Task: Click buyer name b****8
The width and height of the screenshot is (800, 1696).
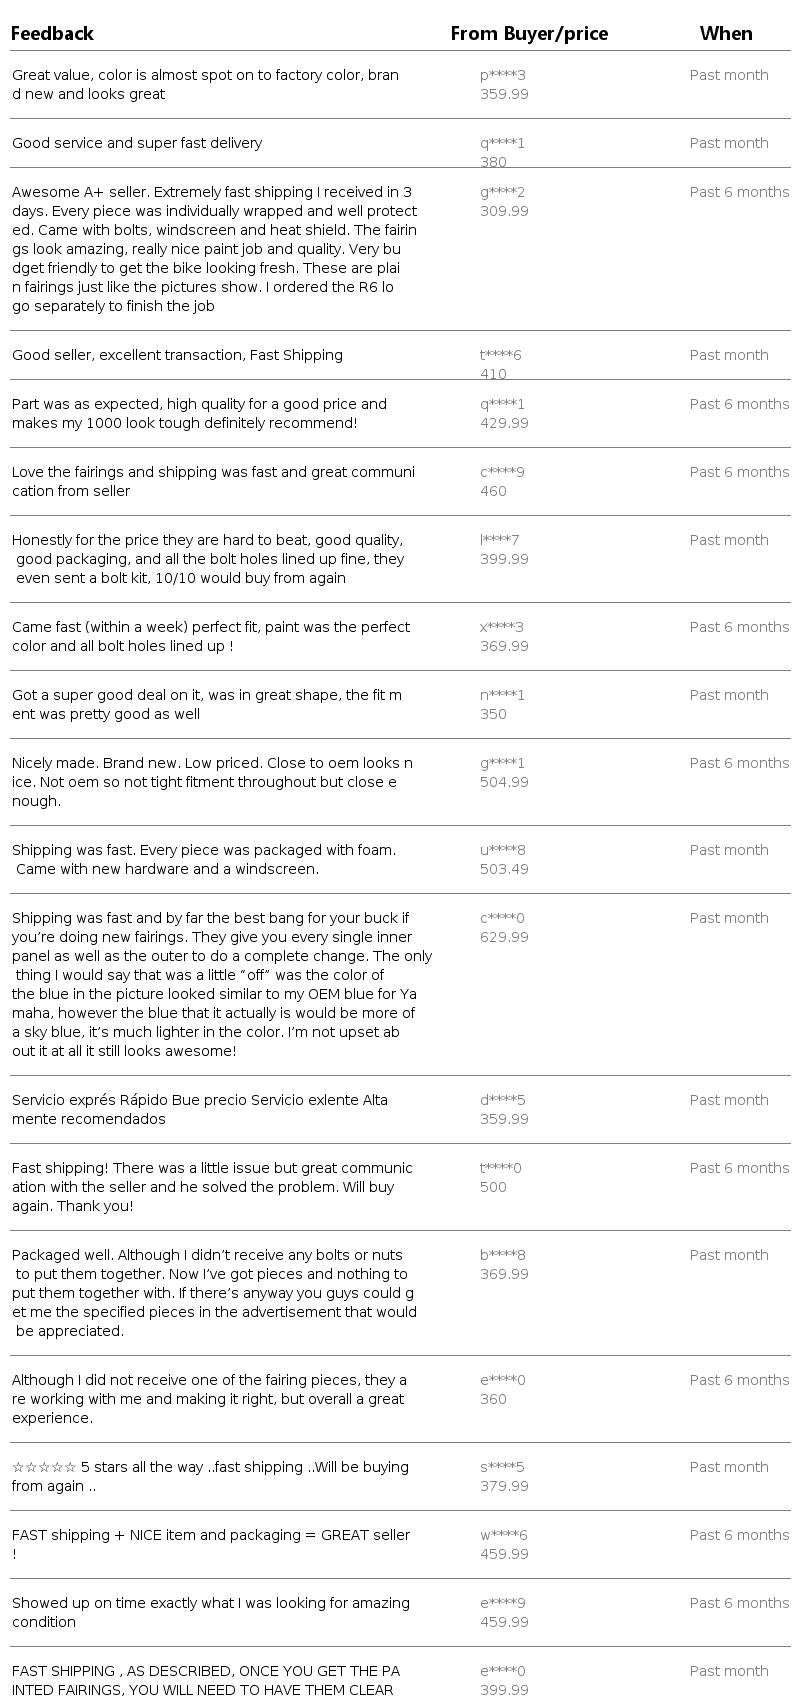Action: (x=502, y=1255)
